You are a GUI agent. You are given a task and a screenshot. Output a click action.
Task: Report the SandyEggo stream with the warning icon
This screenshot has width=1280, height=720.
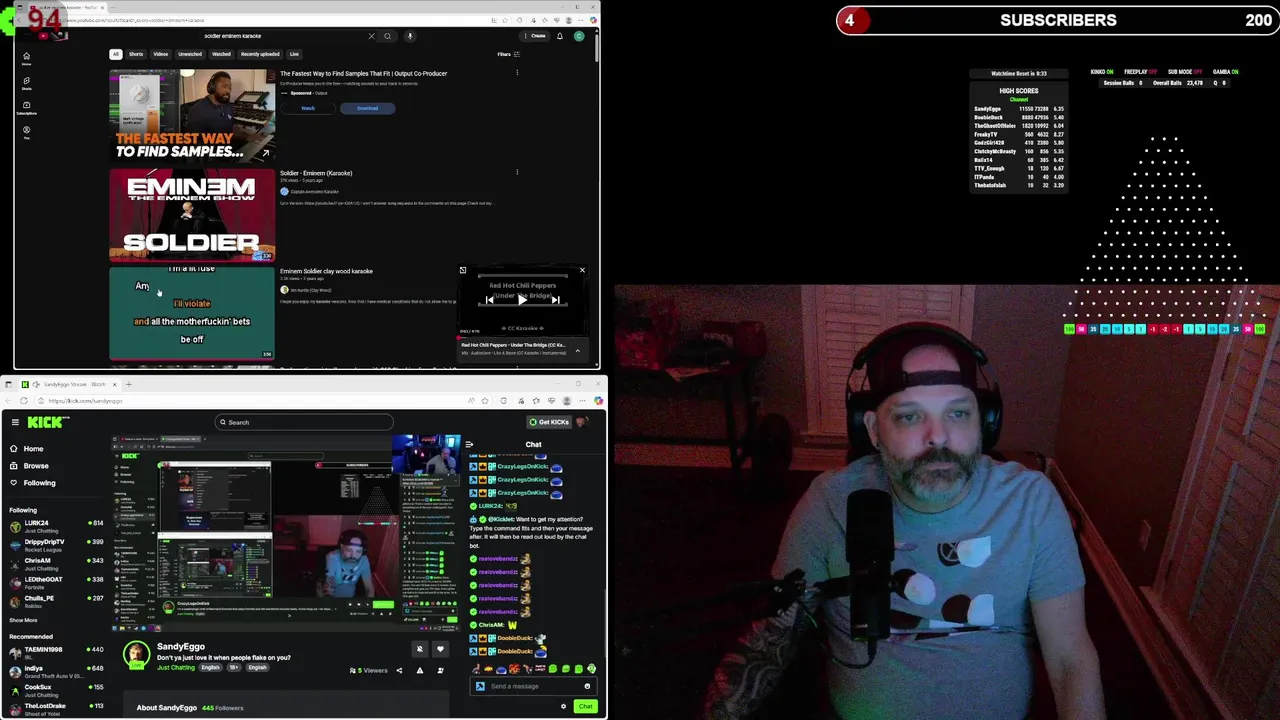420,670
